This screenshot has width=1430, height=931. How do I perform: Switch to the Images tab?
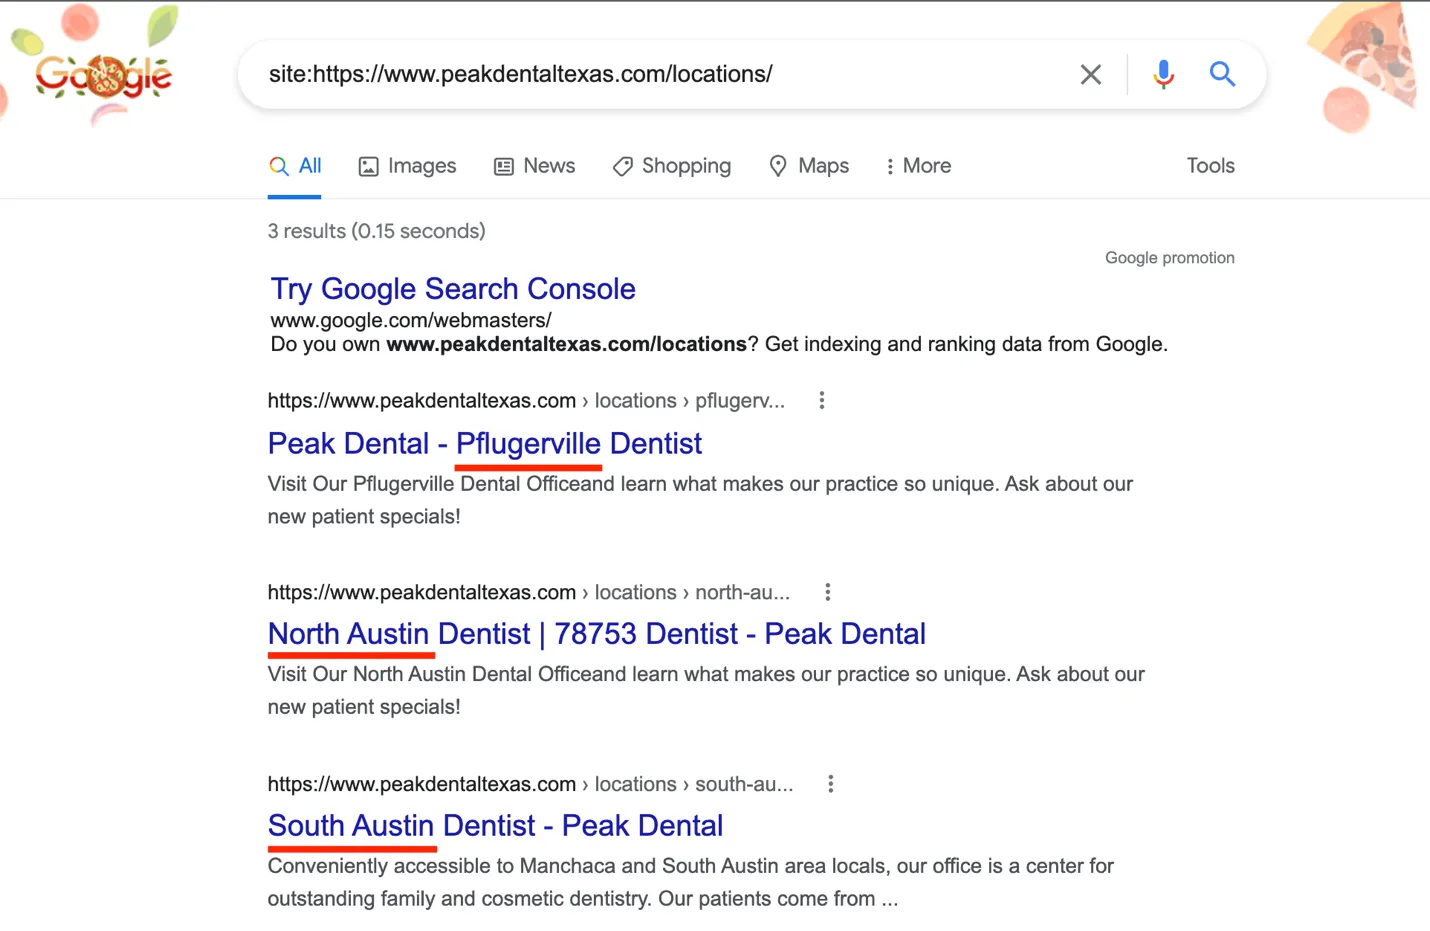point(407,166)
